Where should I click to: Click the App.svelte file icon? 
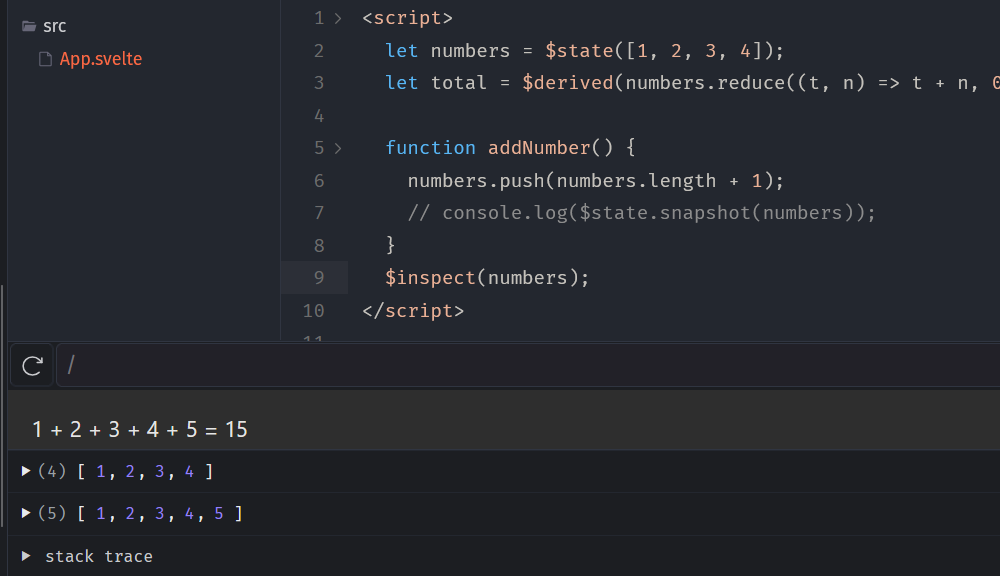coord(45,59)
